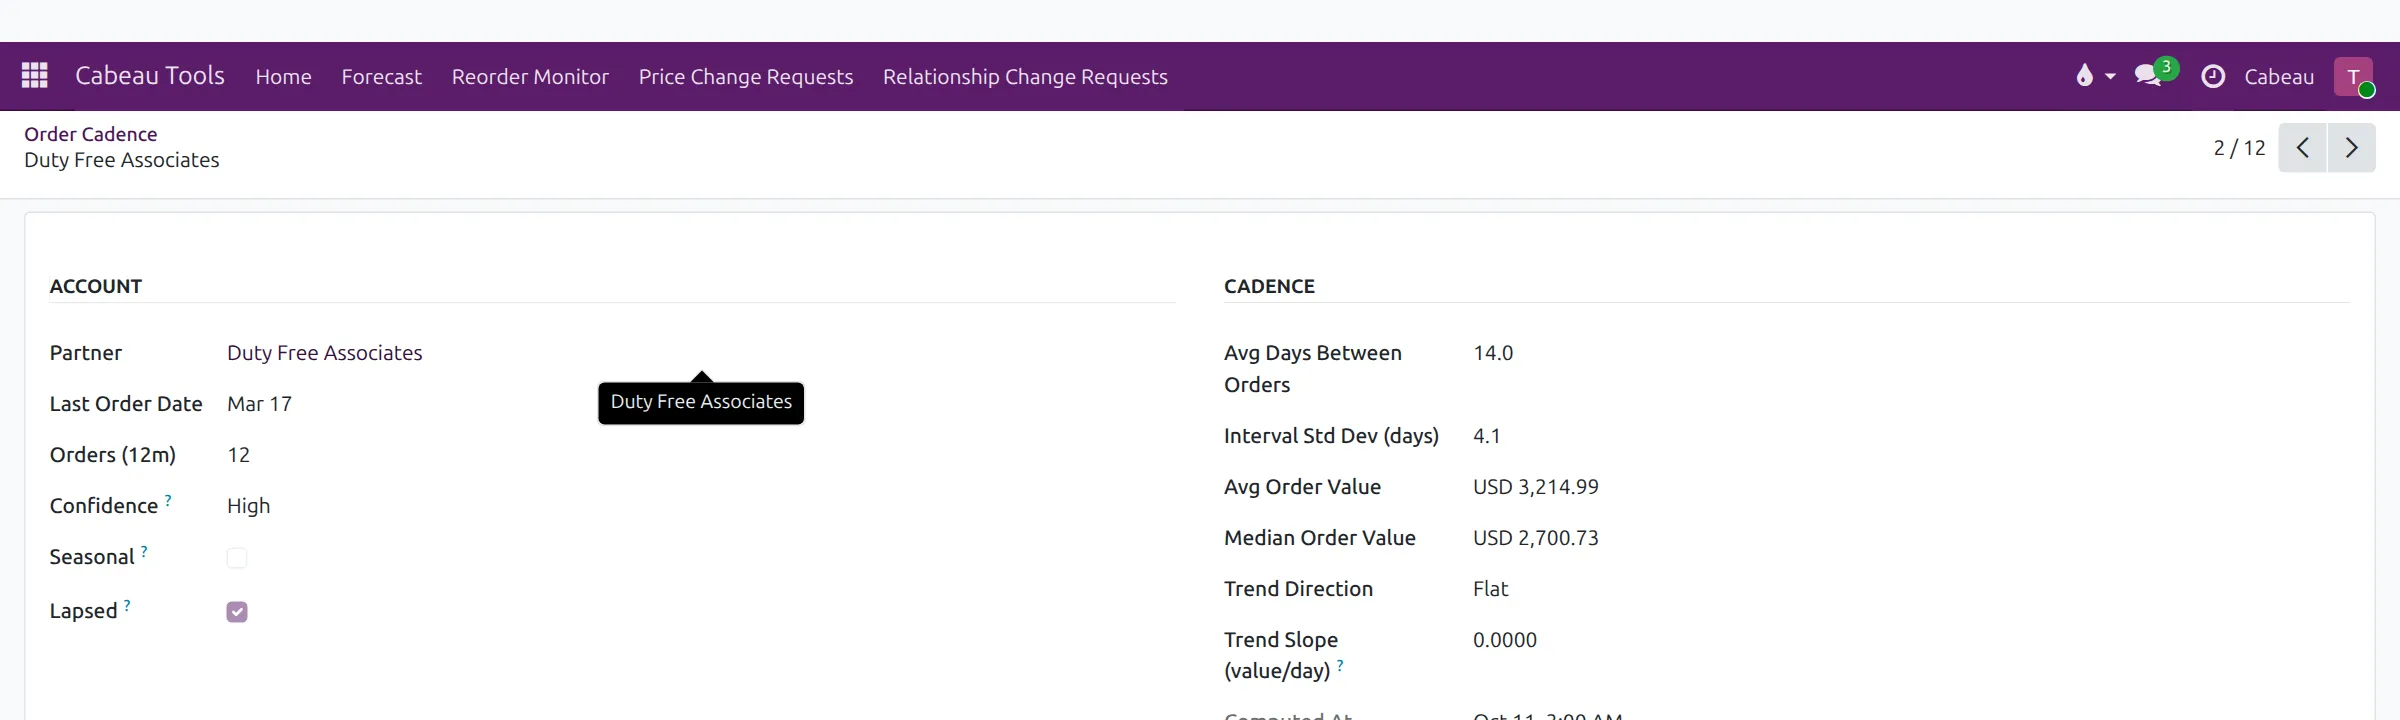Image resolution: width=2400 pixels, height=720 pixels.
Task: Click the Interval Std Dev value 4.1
Action: (x=1486, y=436)
